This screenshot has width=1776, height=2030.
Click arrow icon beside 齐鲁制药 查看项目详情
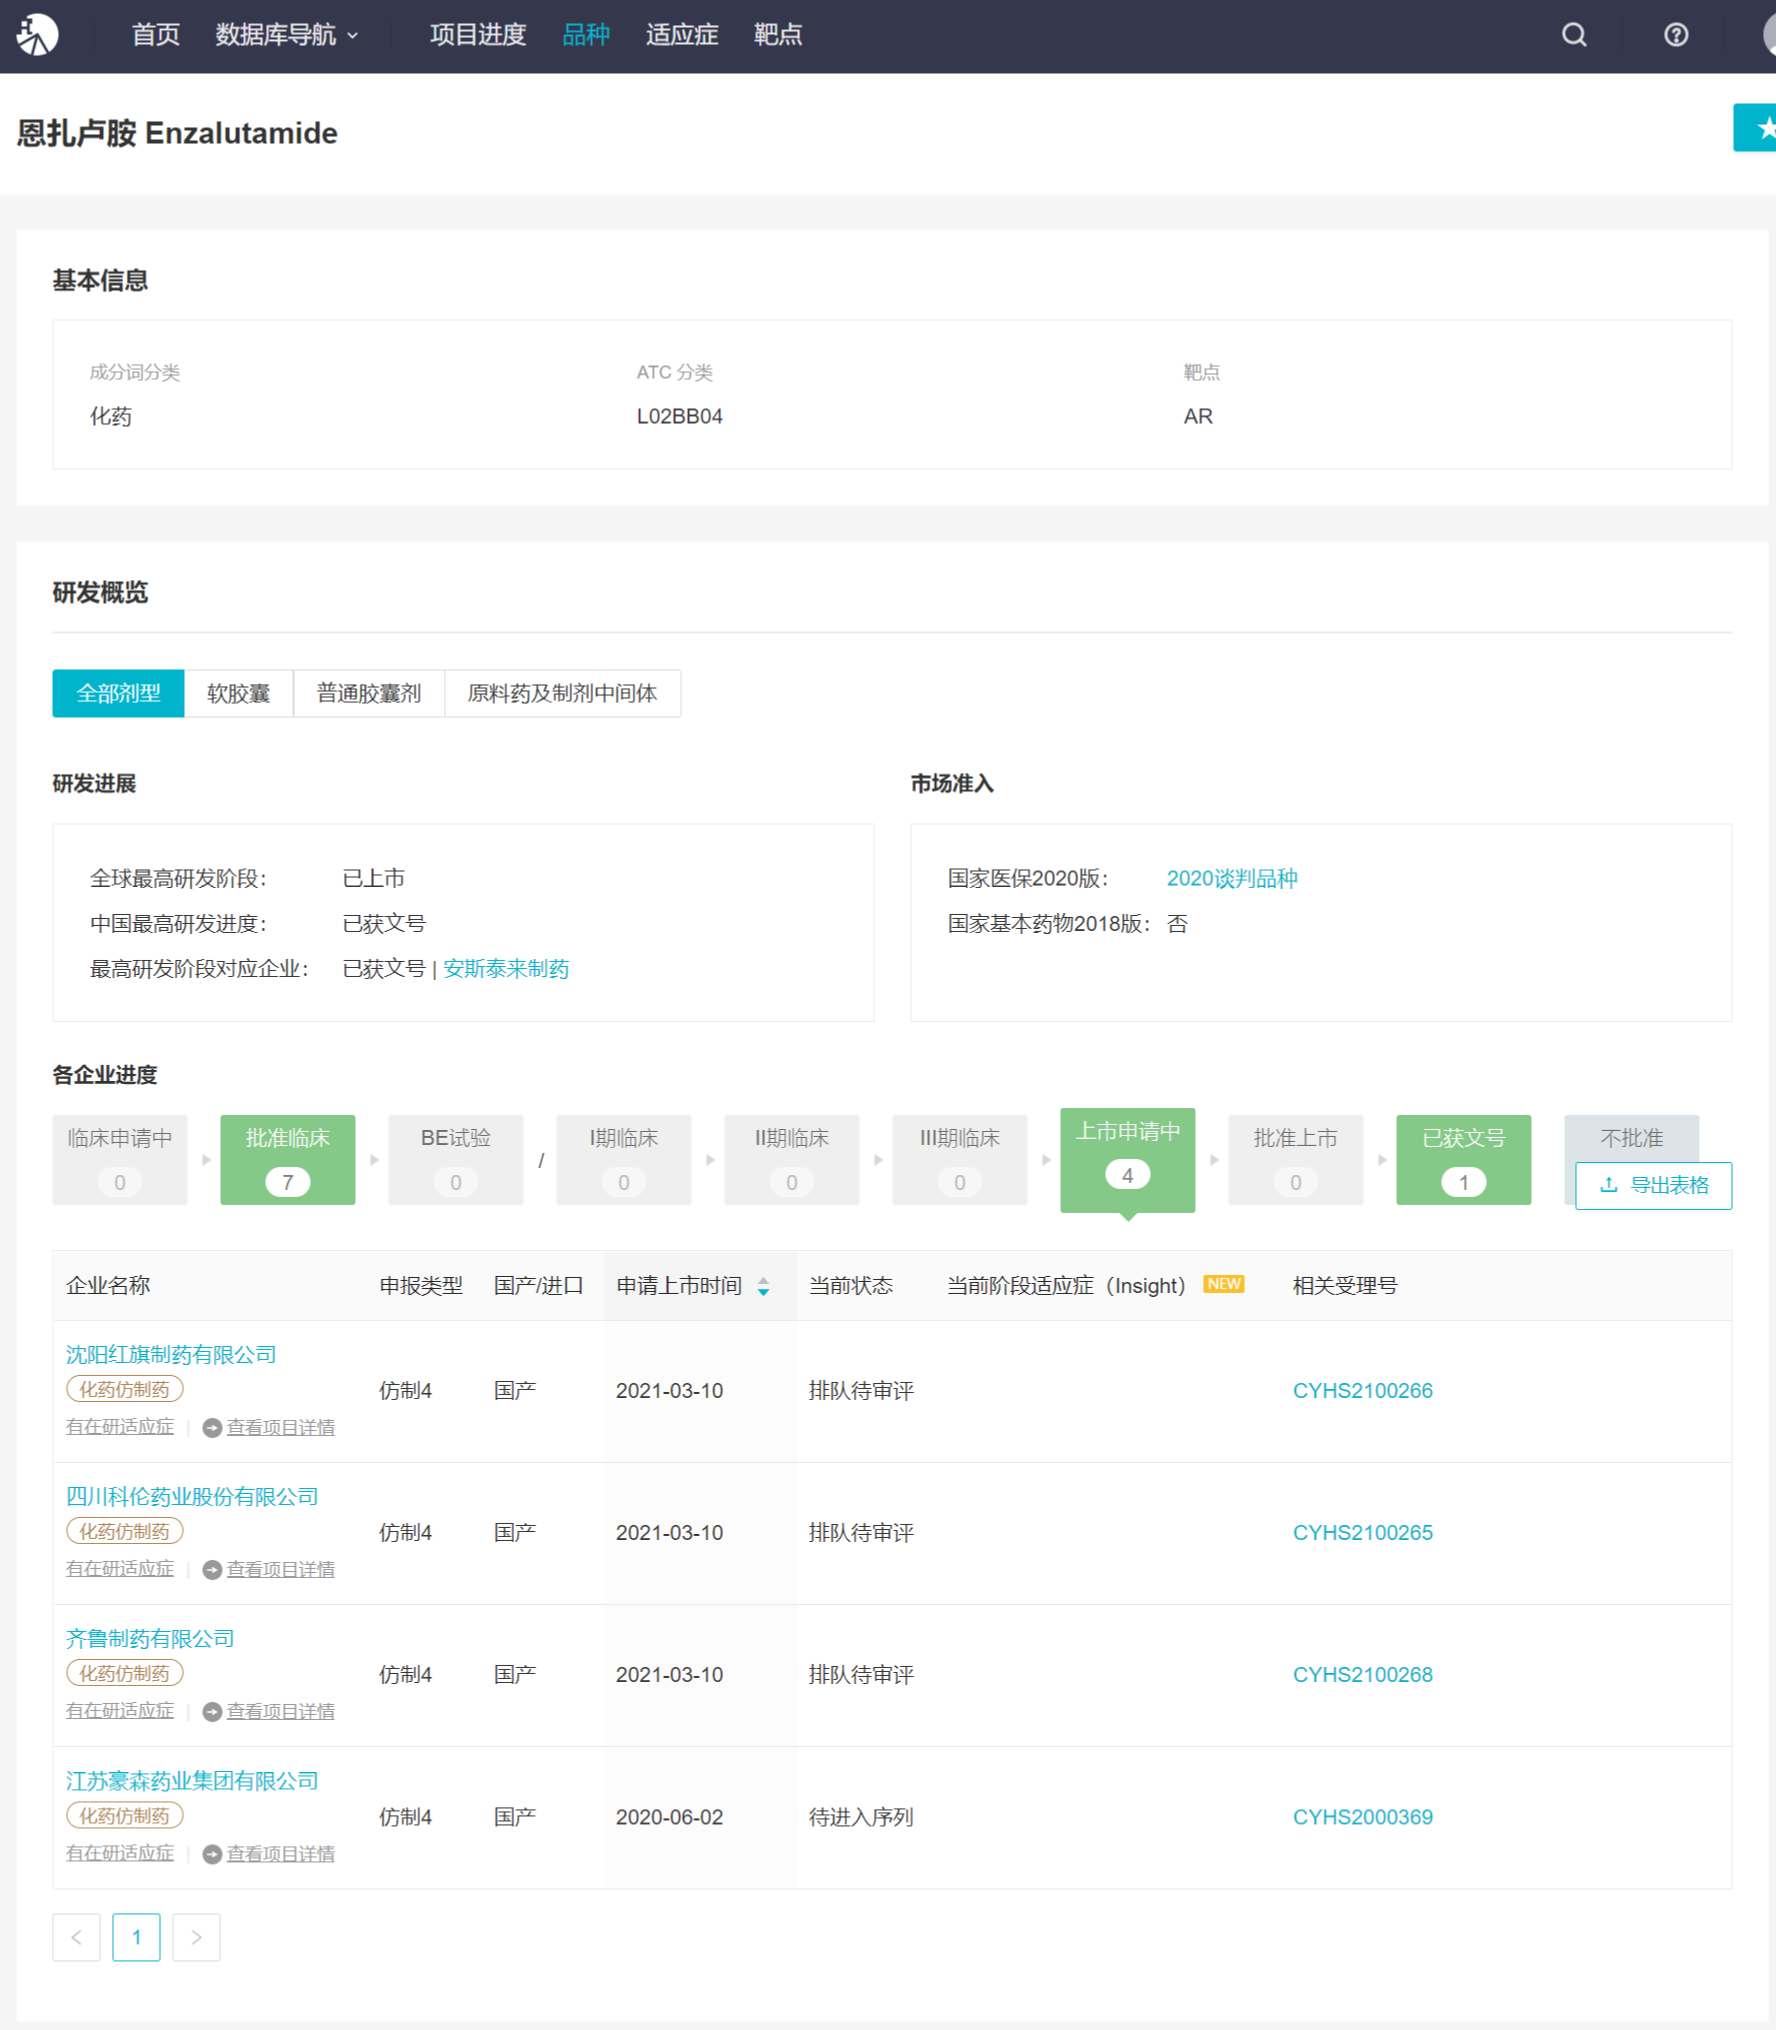212,1712
